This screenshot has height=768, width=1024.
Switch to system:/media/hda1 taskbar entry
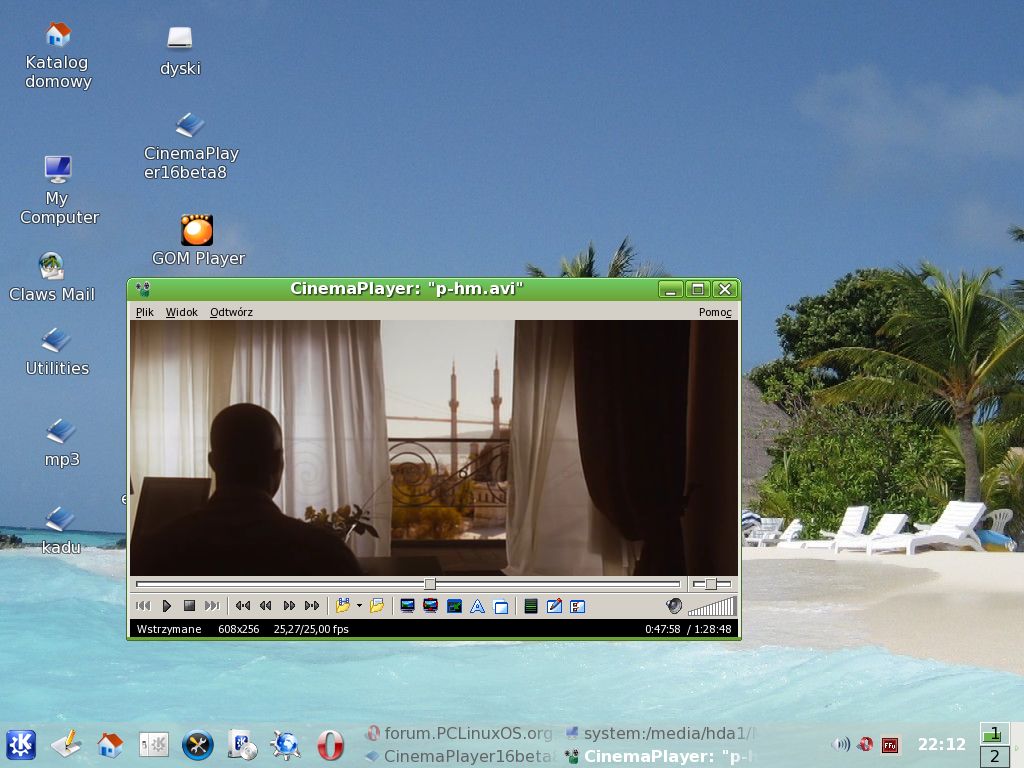(662, 733)
